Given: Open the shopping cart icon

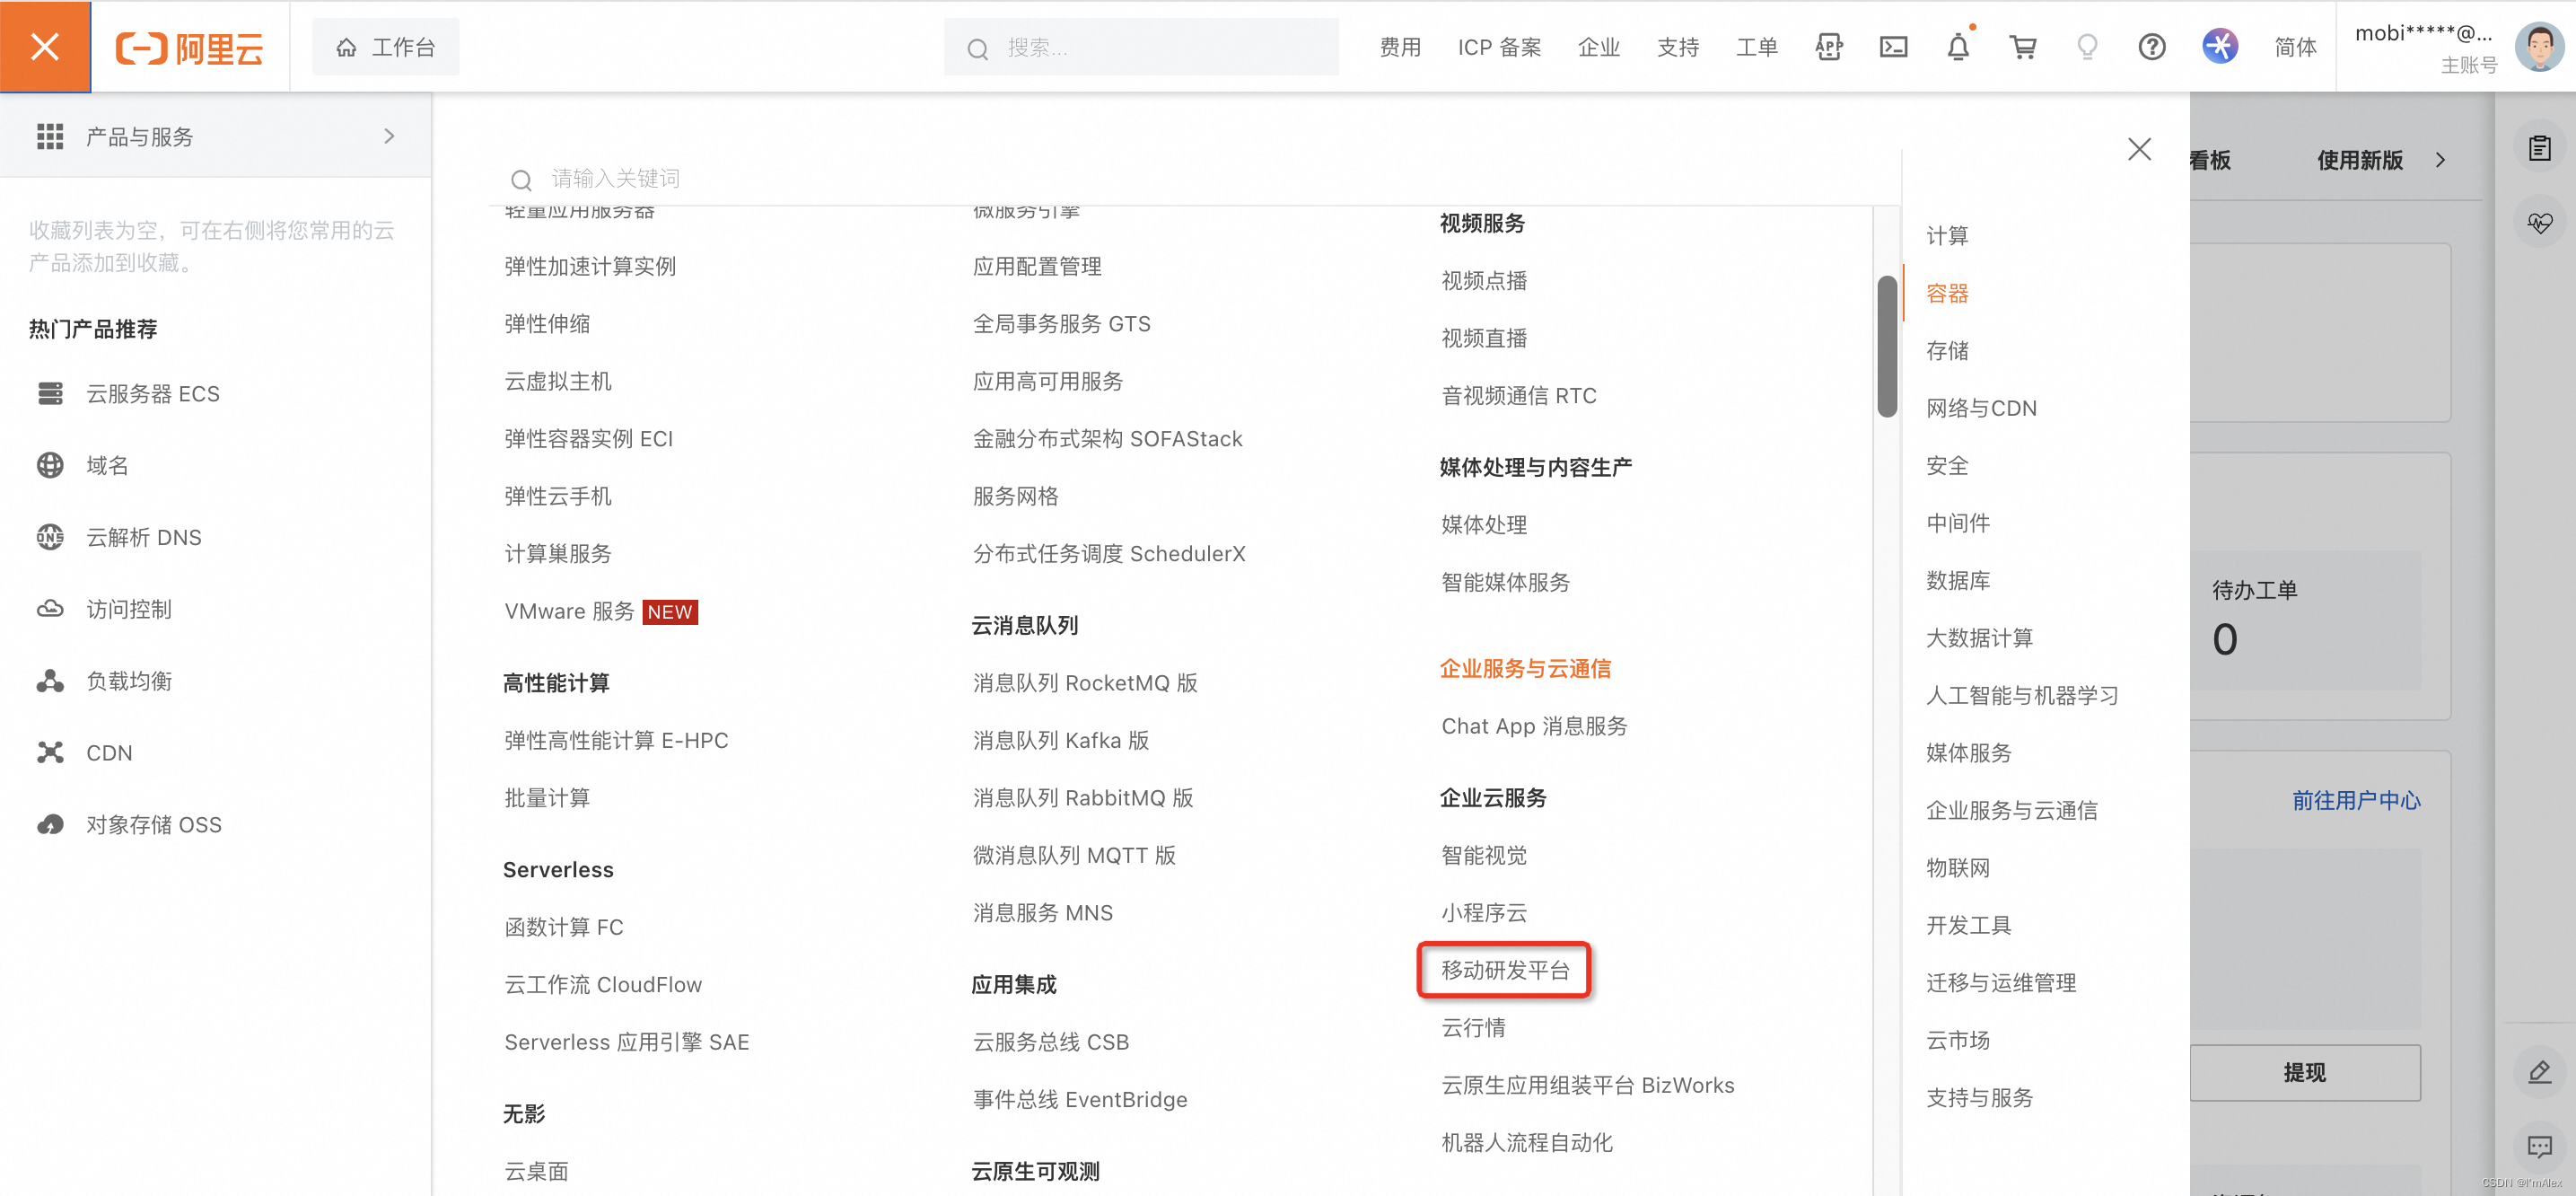Looking at the screenshot, I should 2023,47.
